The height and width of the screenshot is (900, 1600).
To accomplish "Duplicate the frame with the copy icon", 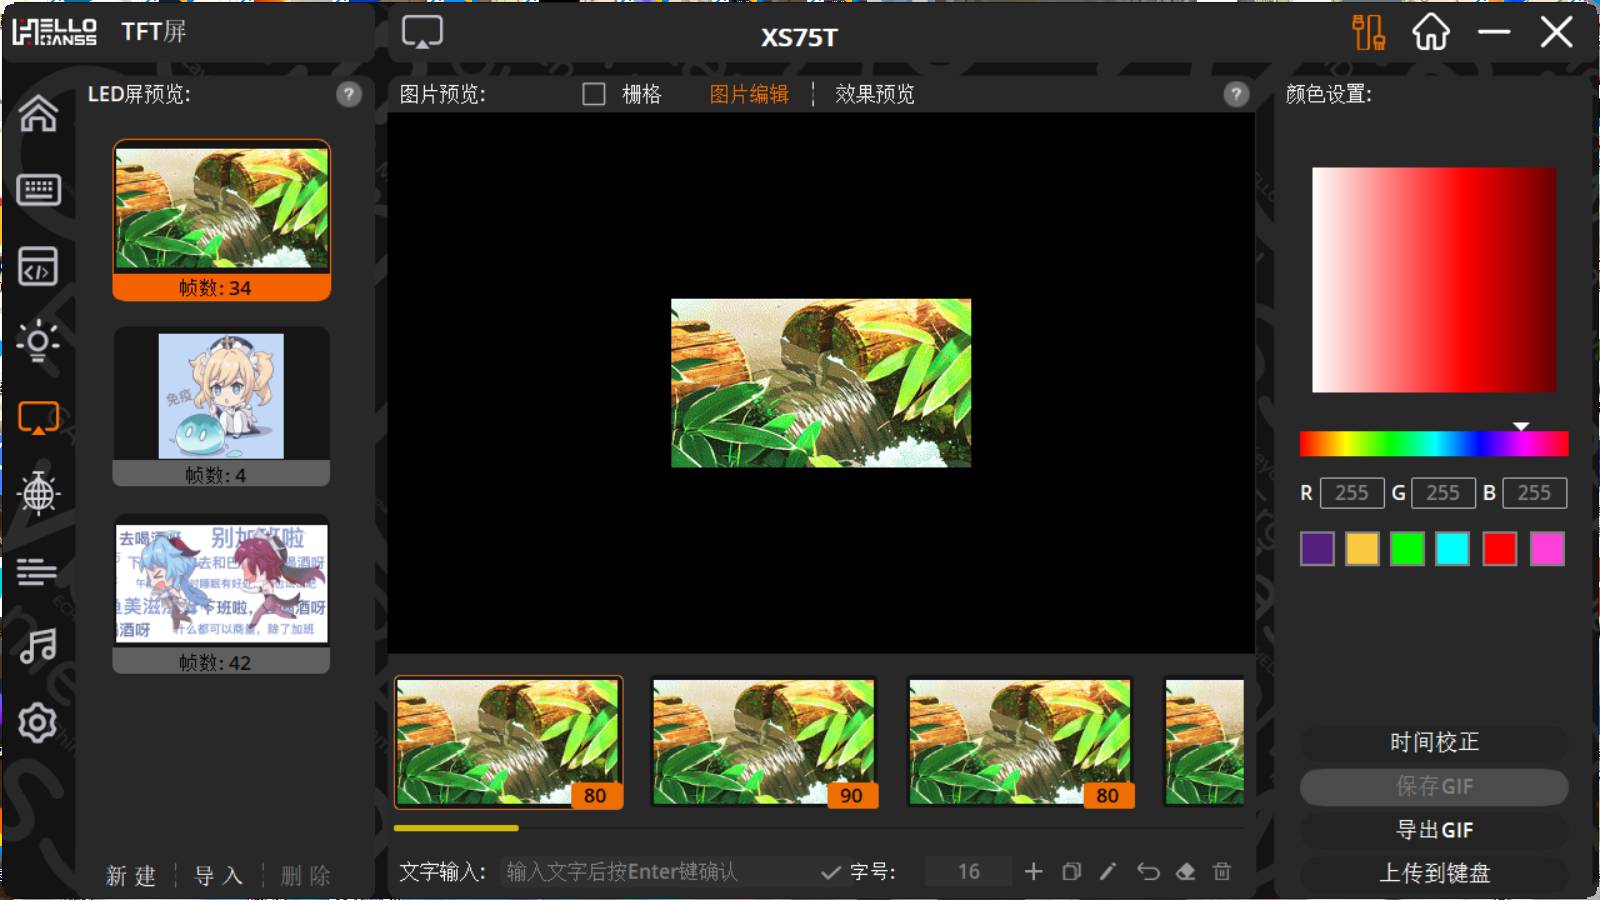I will tap(1071, 872).
